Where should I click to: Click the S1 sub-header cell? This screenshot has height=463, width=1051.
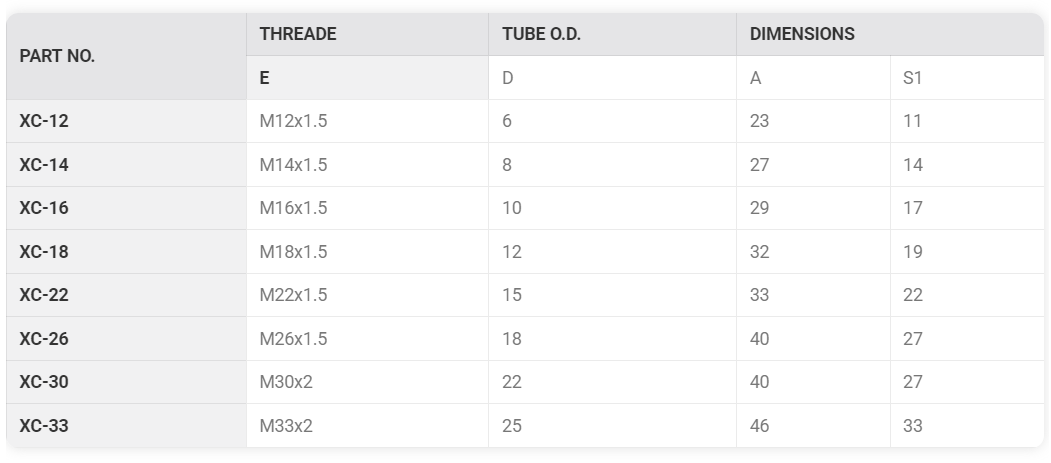click(912, 78)
